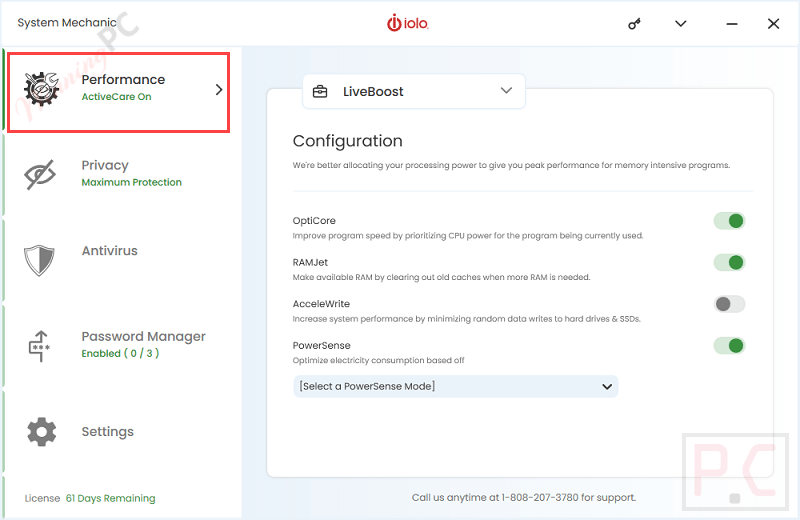Click the AcceleWrite label
800x520 pixels.
(x=321, y=304)
